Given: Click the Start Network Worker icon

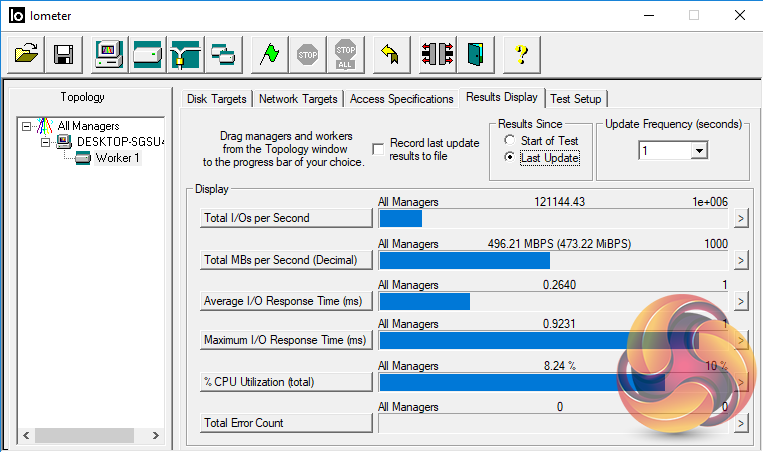Looking at the screenshot, I should click(185, 54).
